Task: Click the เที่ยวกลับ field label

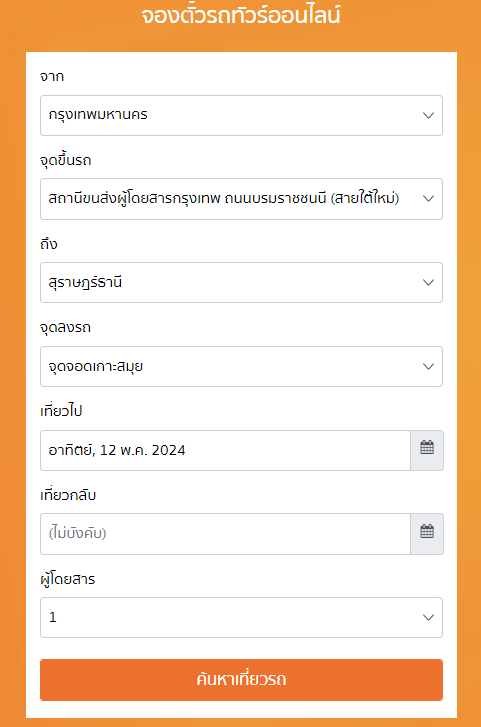Action: (68, 495)
